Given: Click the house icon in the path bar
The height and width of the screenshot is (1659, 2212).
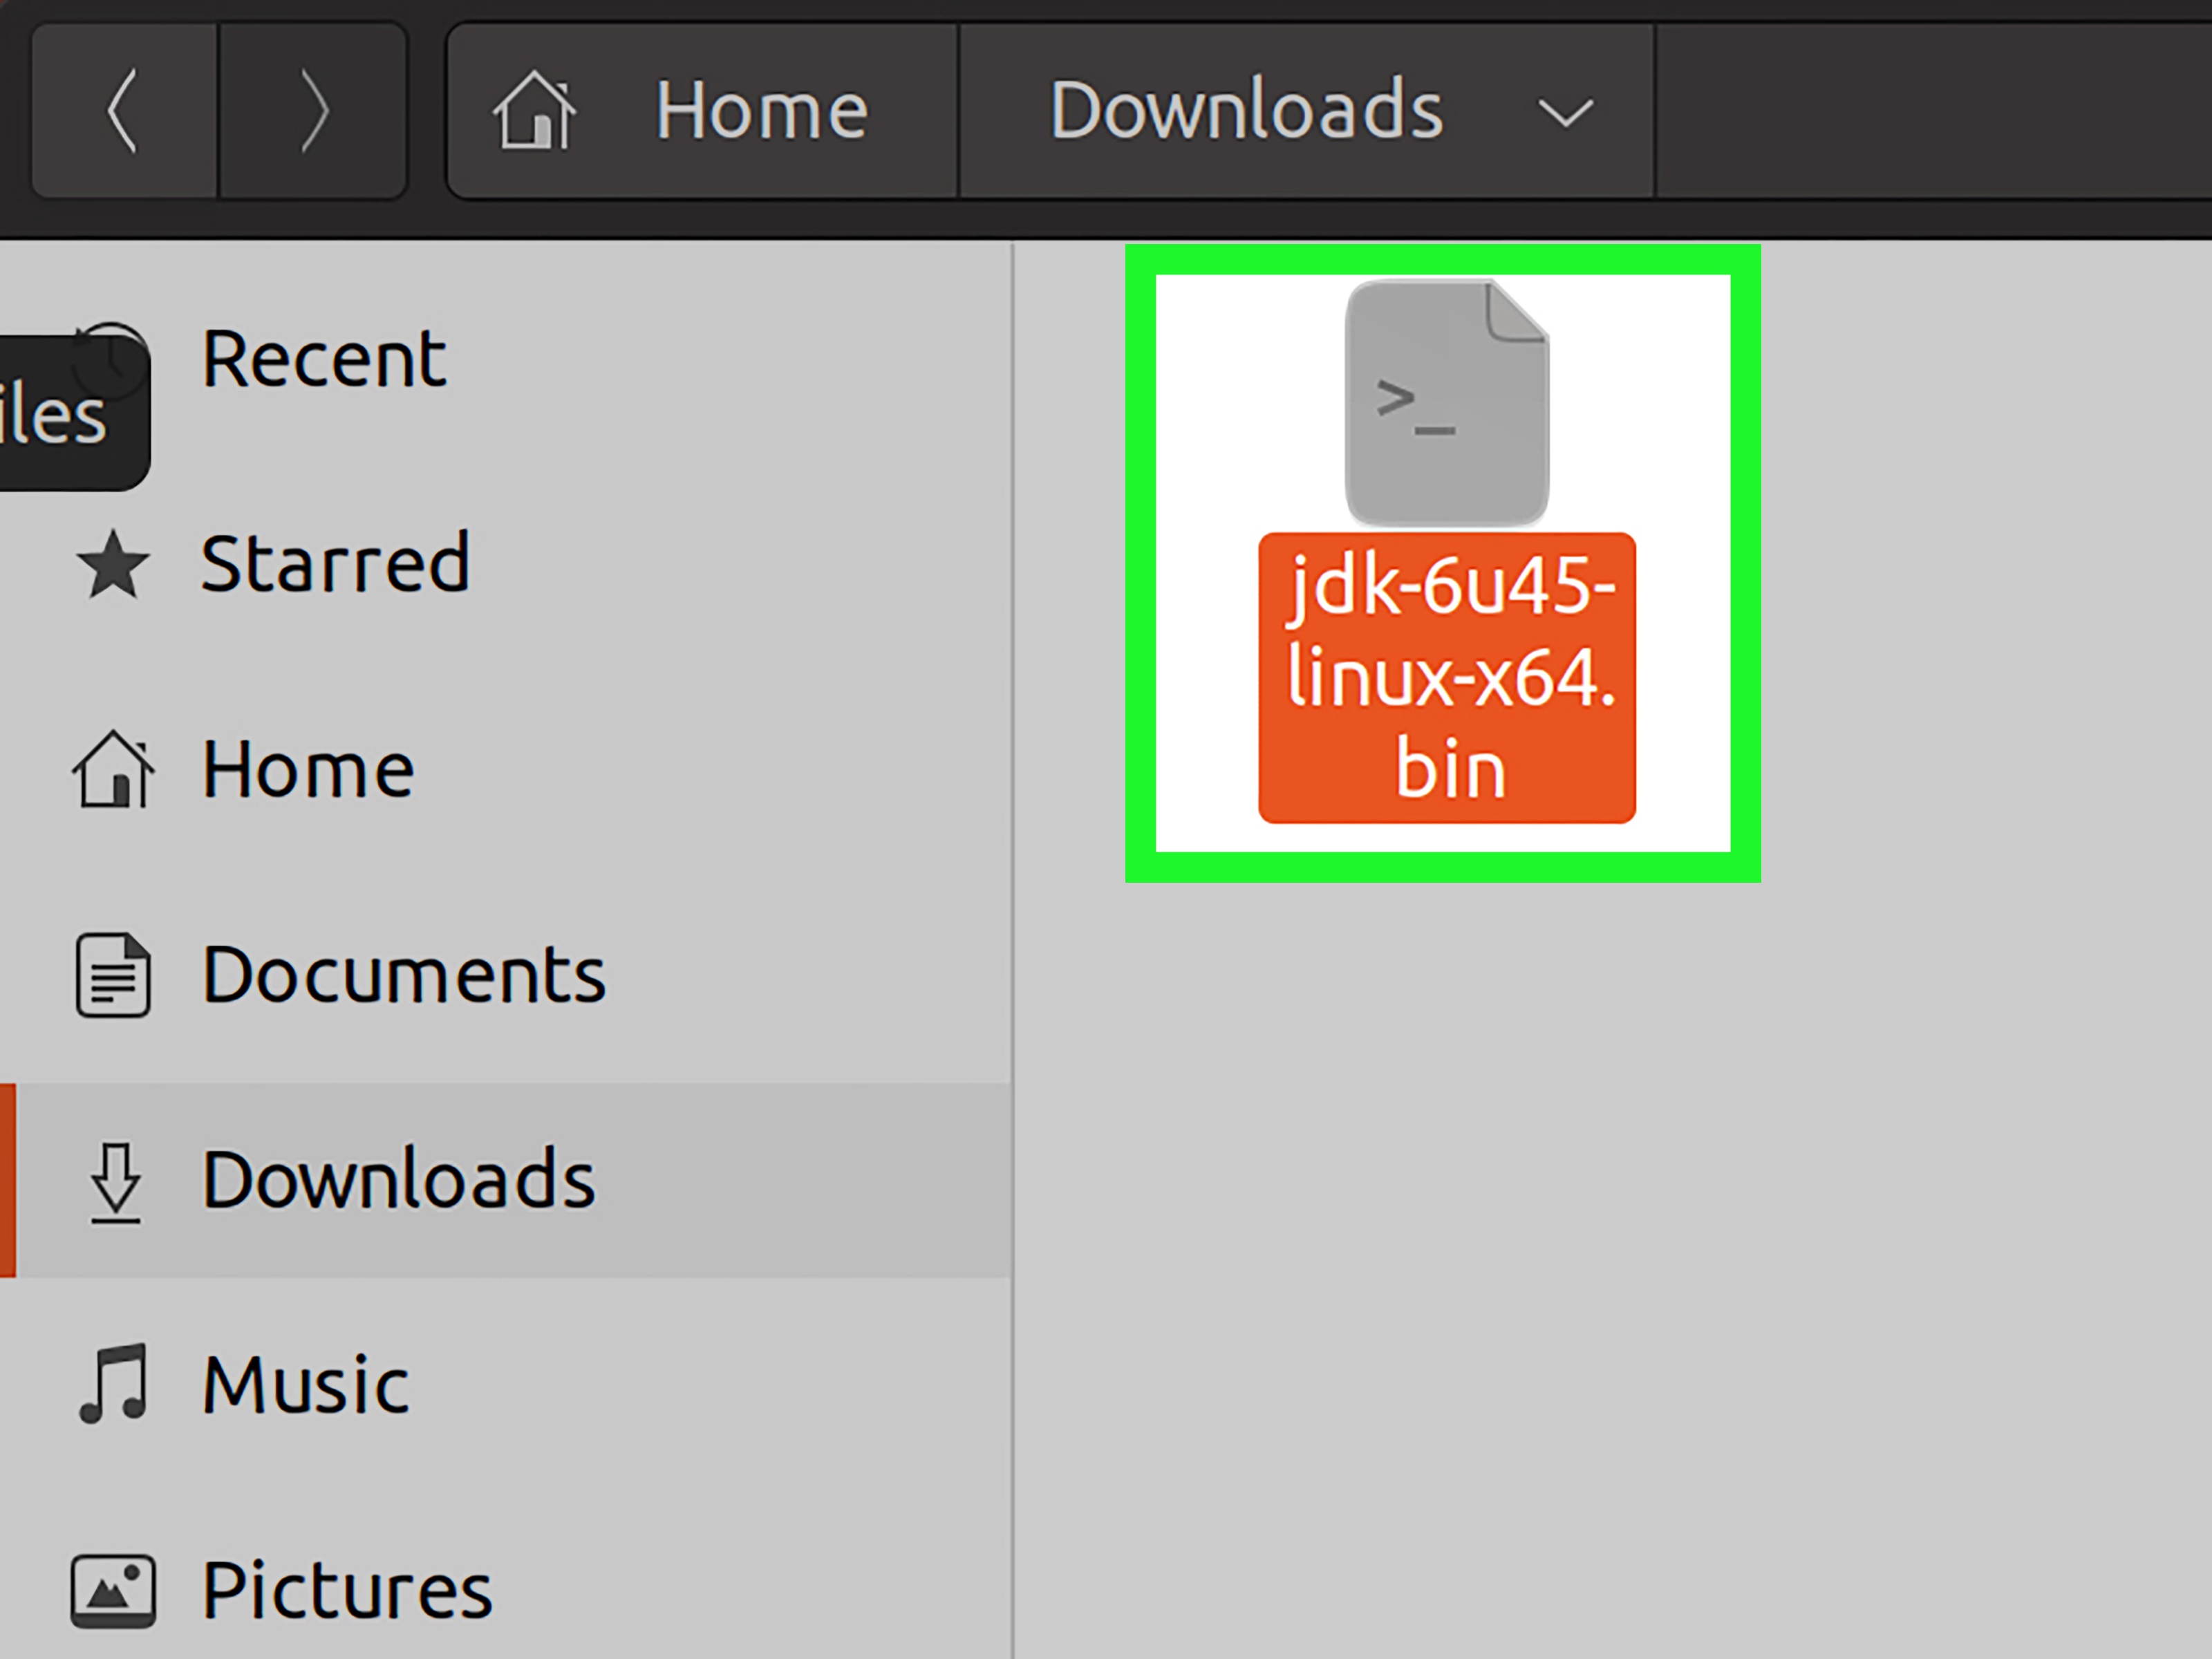Looking at the screenshot, I should coord(534,110).
